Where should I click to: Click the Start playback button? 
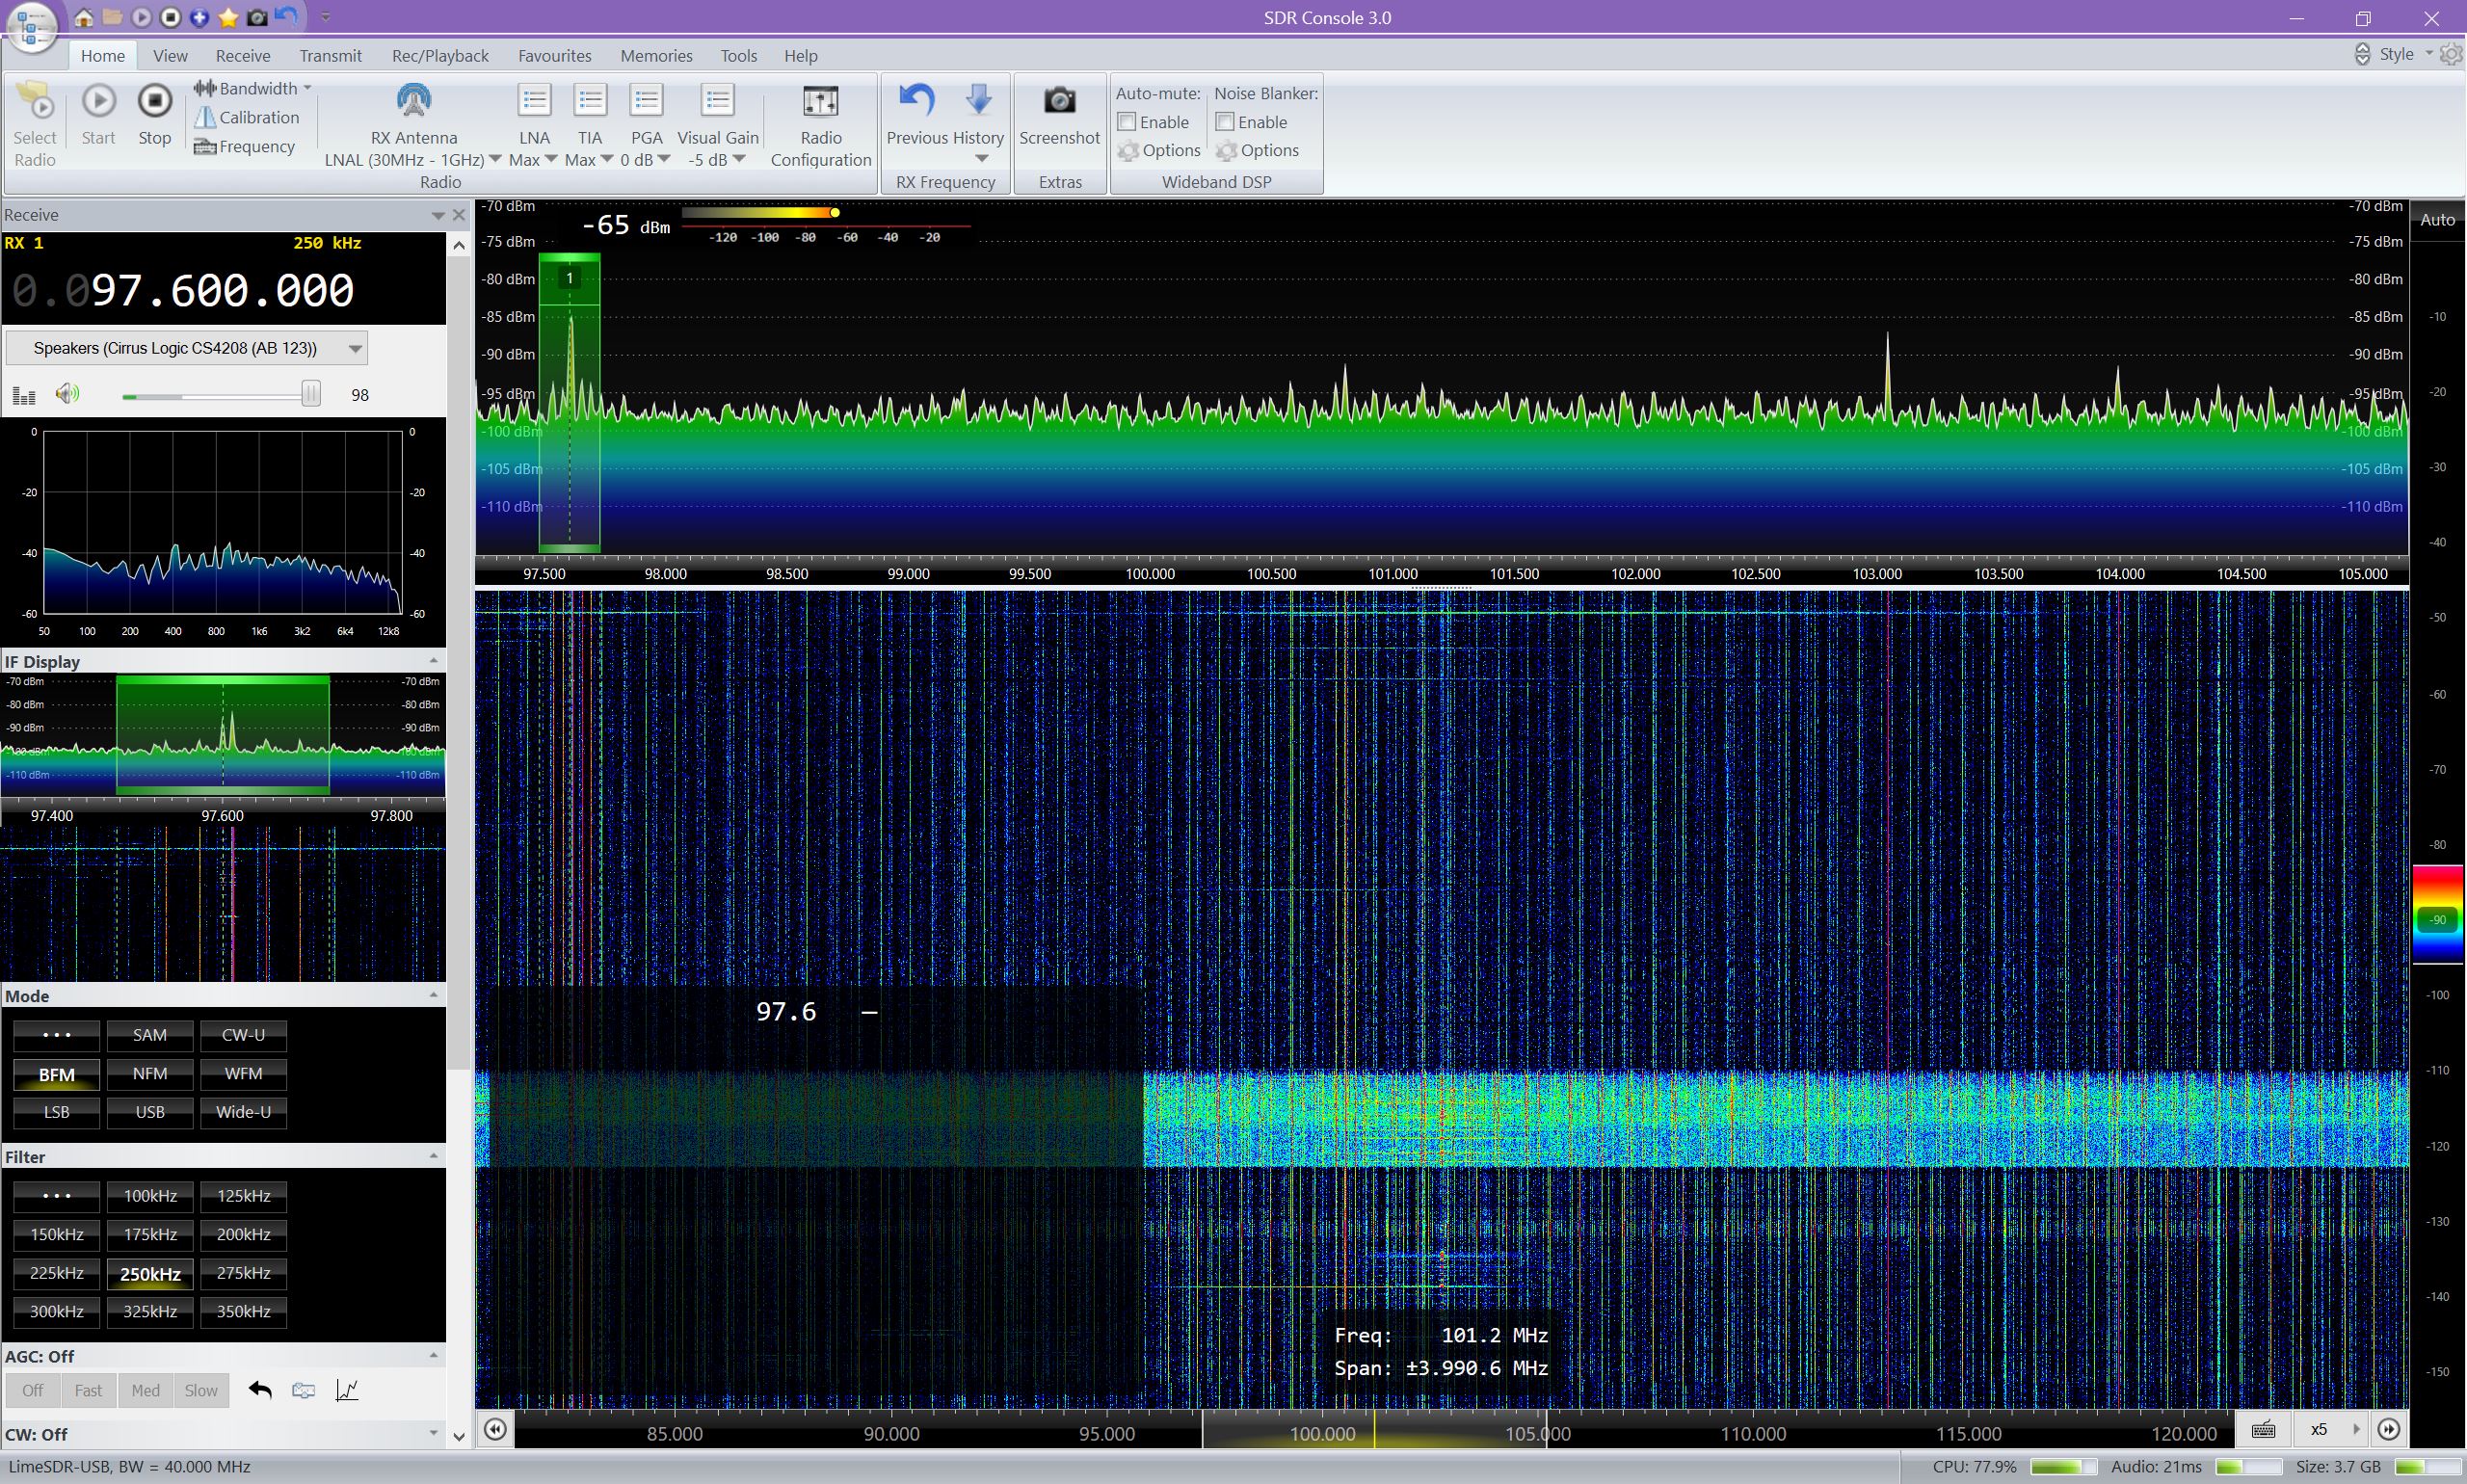click(98, 101)
